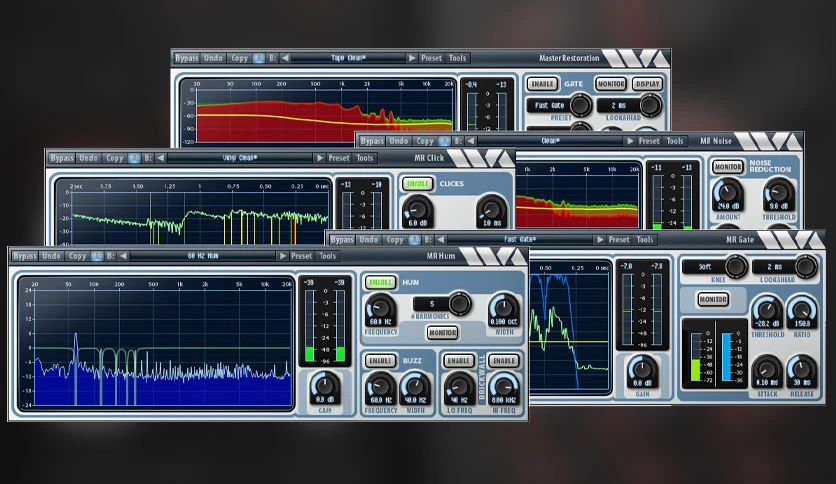Go to the previous preset in MR Click

[160, 158]
